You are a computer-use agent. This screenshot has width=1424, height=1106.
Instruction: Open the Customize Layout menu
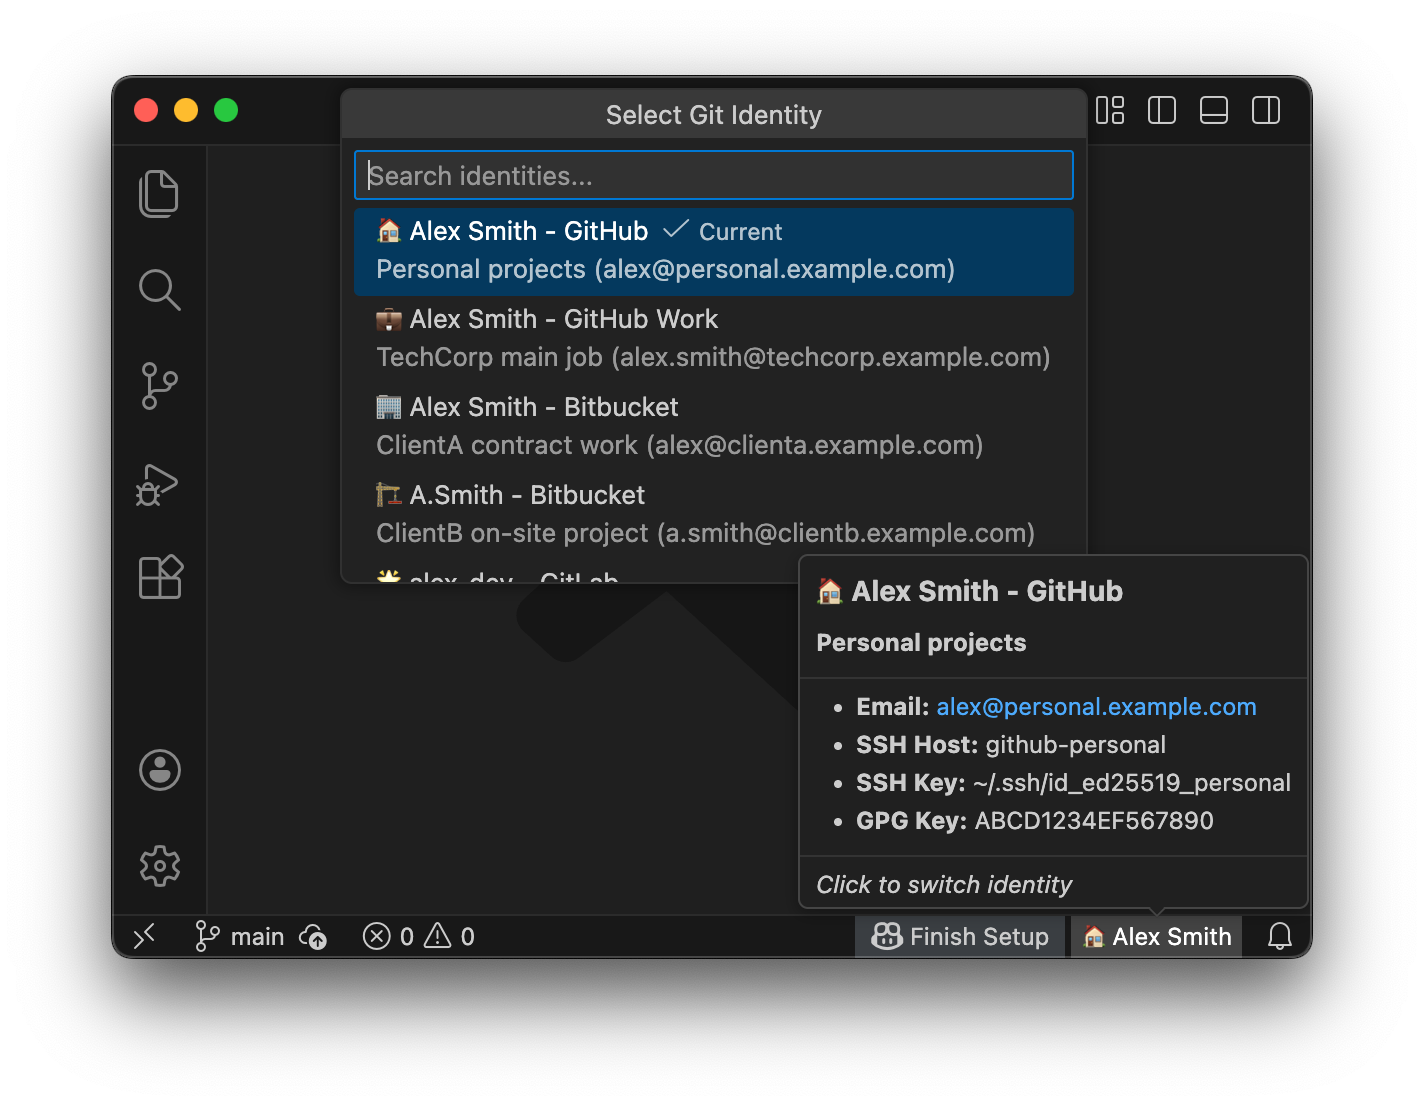pyautogui.click(x=1110, y=110)
